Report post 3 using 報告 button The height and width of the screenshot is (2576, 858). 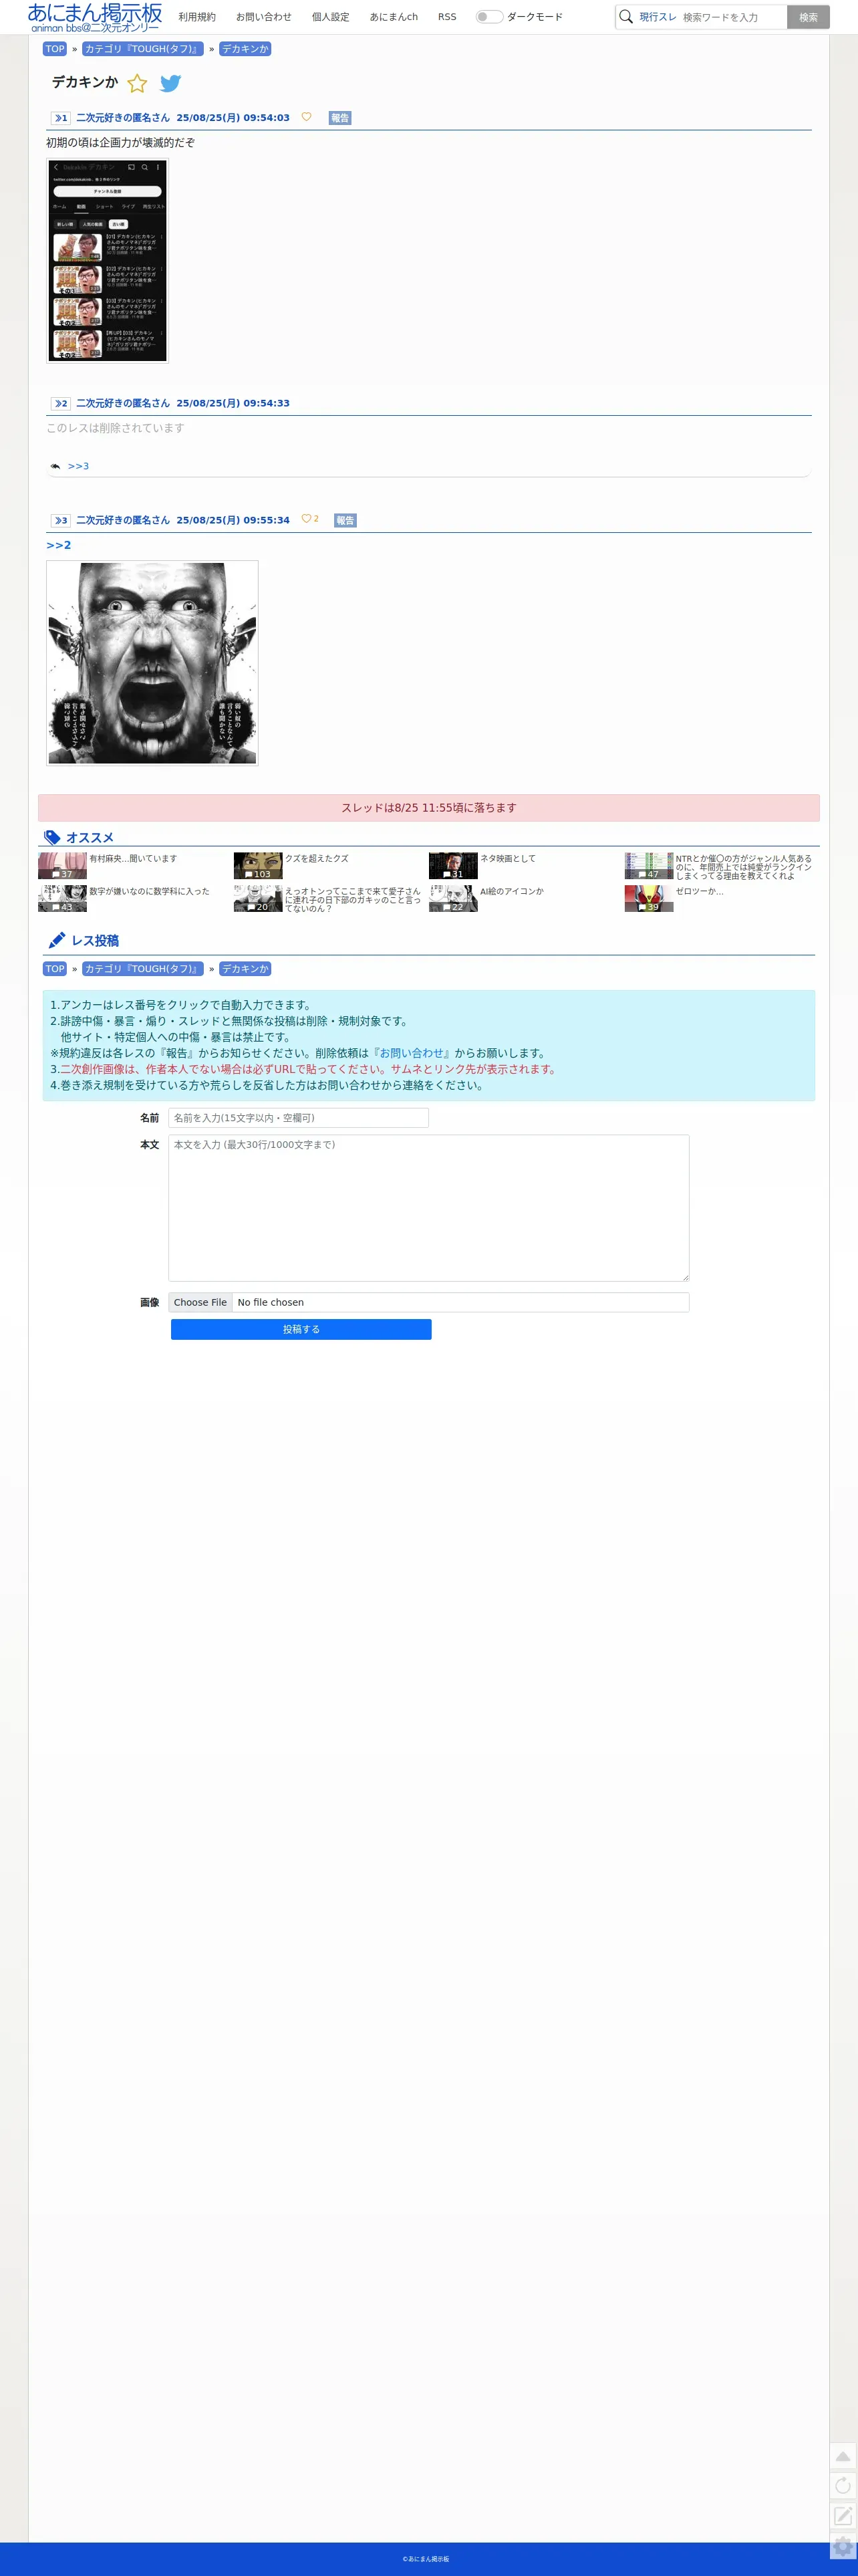tap(345, 520)
